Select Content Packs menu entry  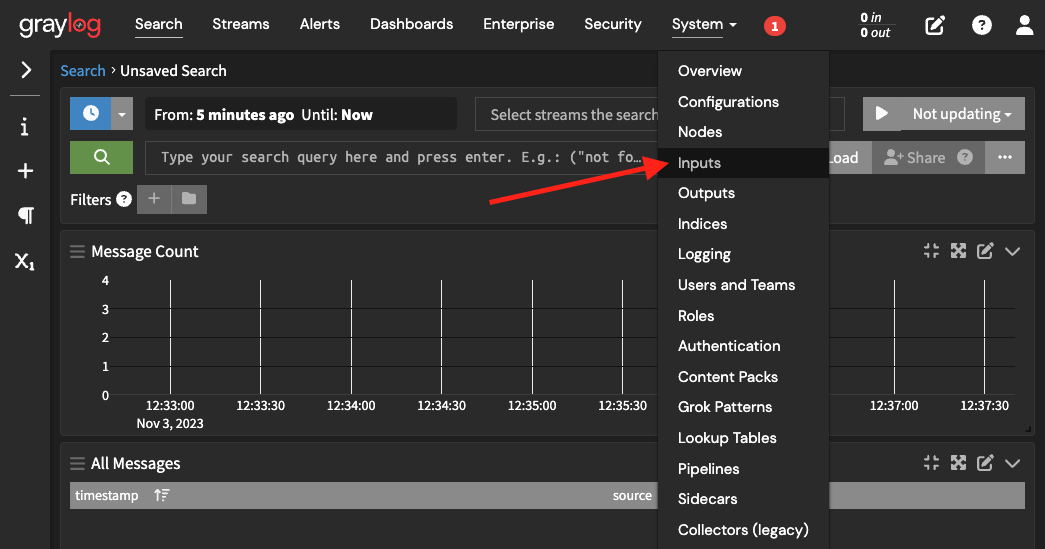point(743,376)
